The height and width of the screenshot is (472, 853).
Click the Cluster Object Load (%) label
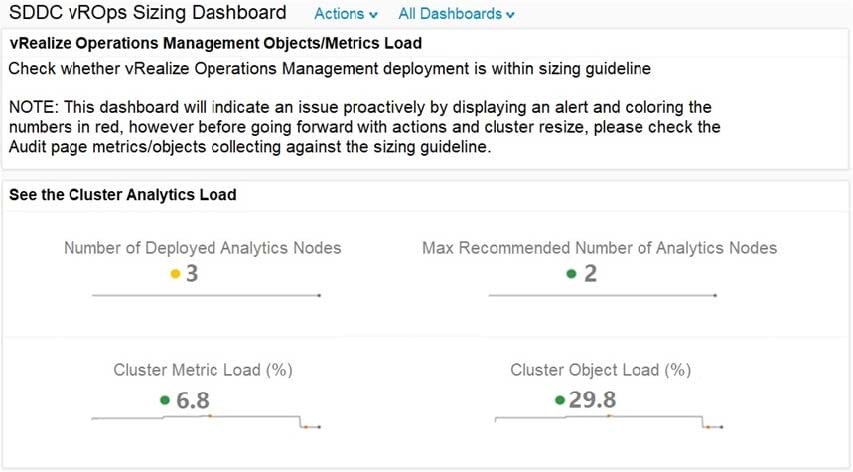pos(600,370)
